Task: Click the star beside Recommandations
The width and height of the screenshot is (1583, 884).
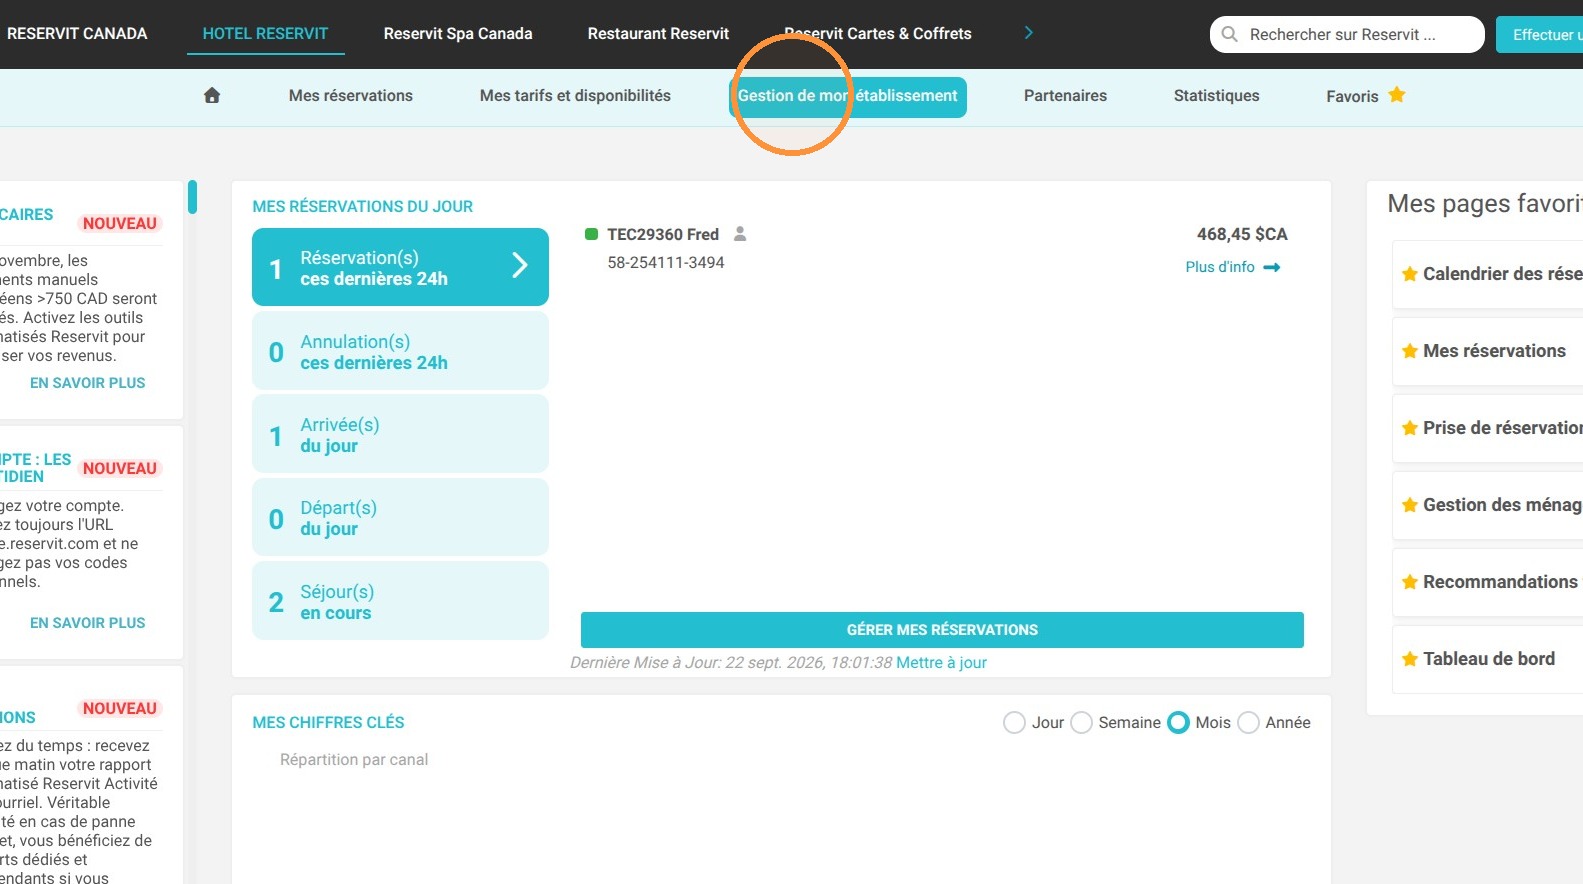Action: (x=1410, y=582)
